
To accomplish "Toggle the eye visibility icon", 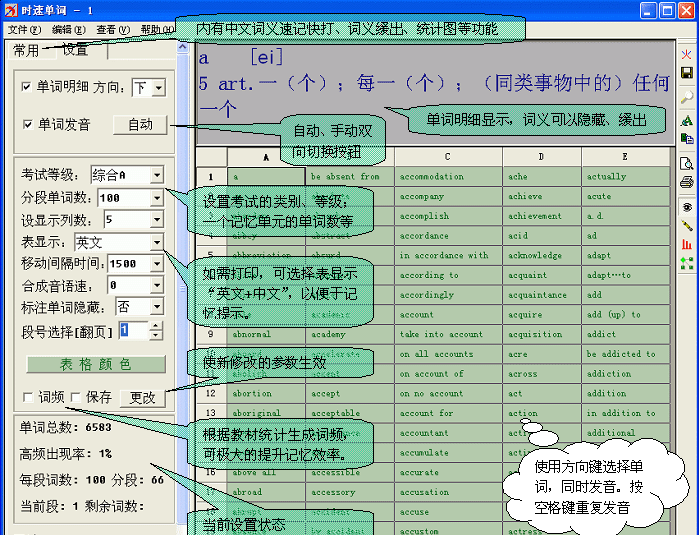I will [687, 207].
